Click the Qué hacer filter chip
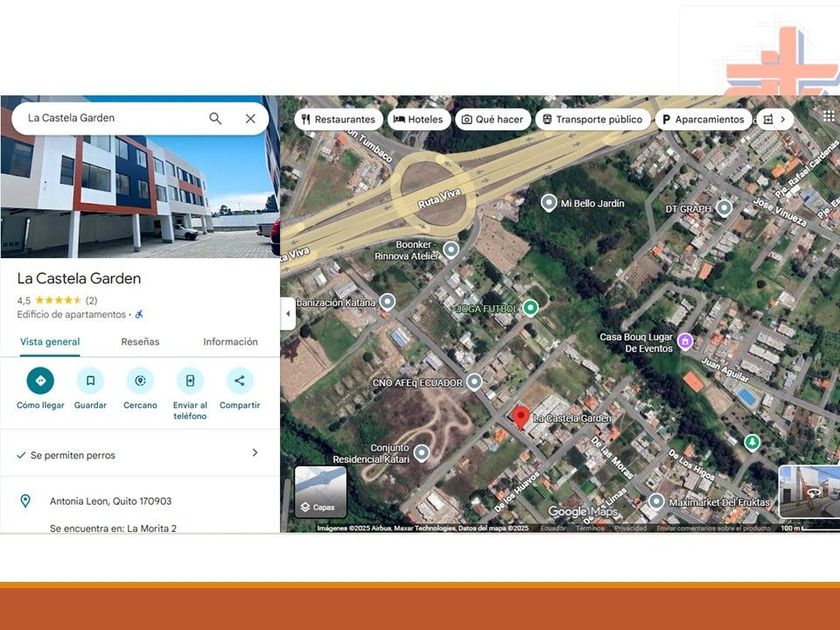Image resolution: width=840 pixels, height=630 pixels. pos(493,119)
